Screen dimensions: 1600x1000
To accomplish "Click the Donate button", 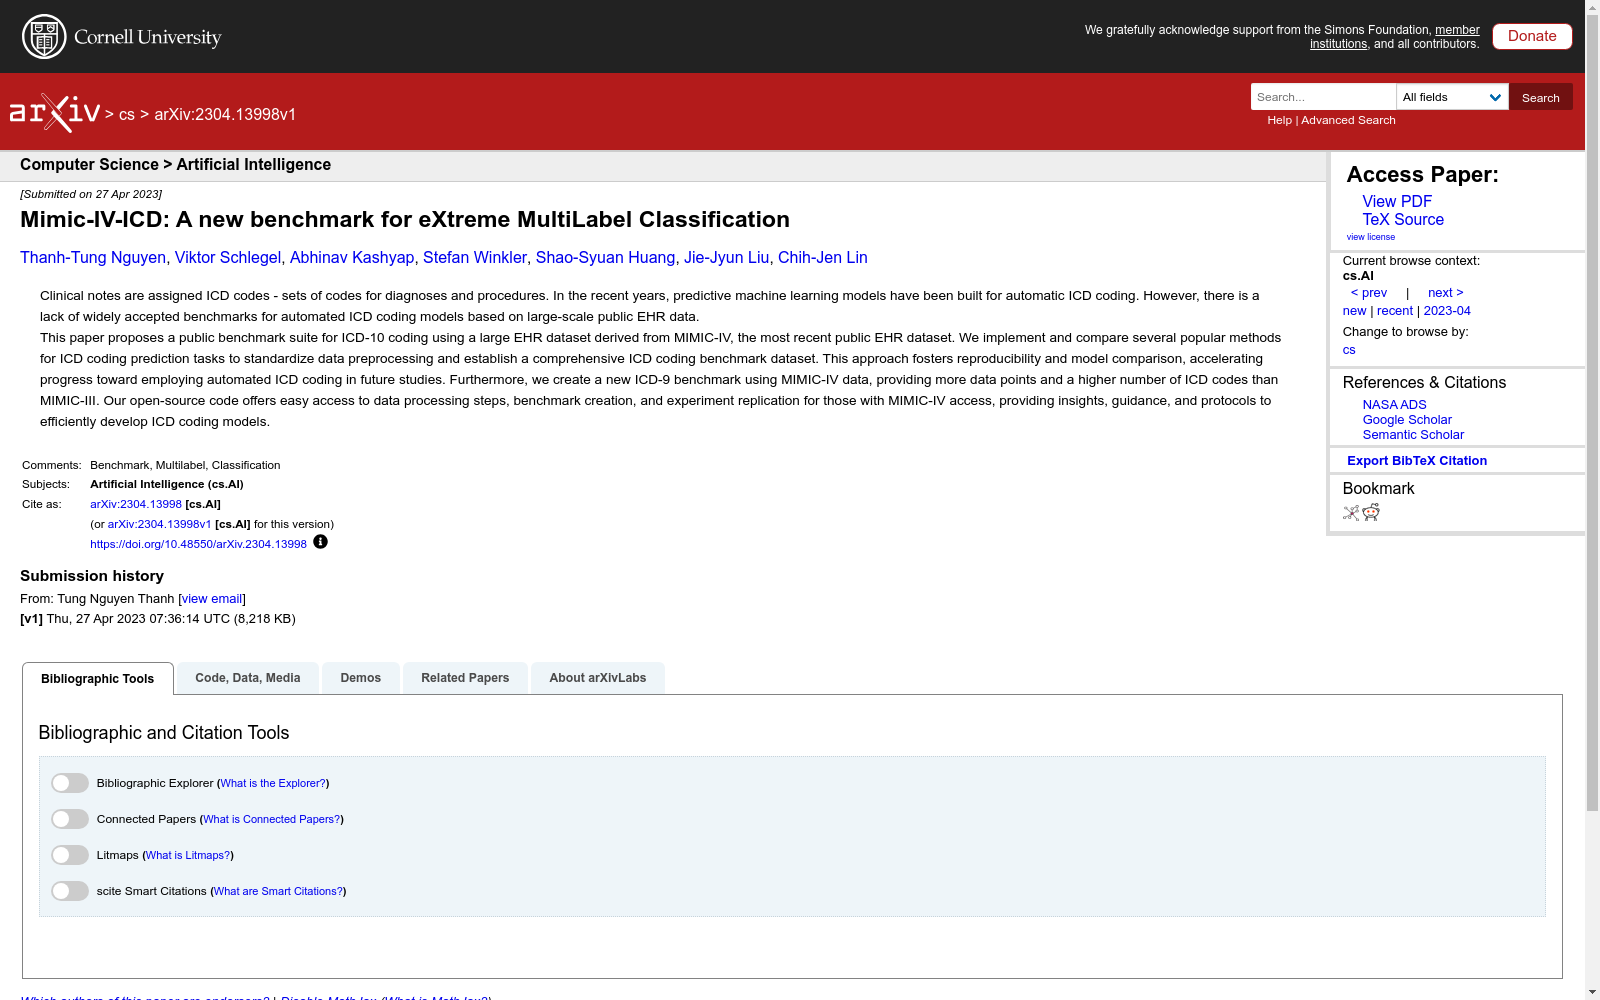I will click(1532, 36).
